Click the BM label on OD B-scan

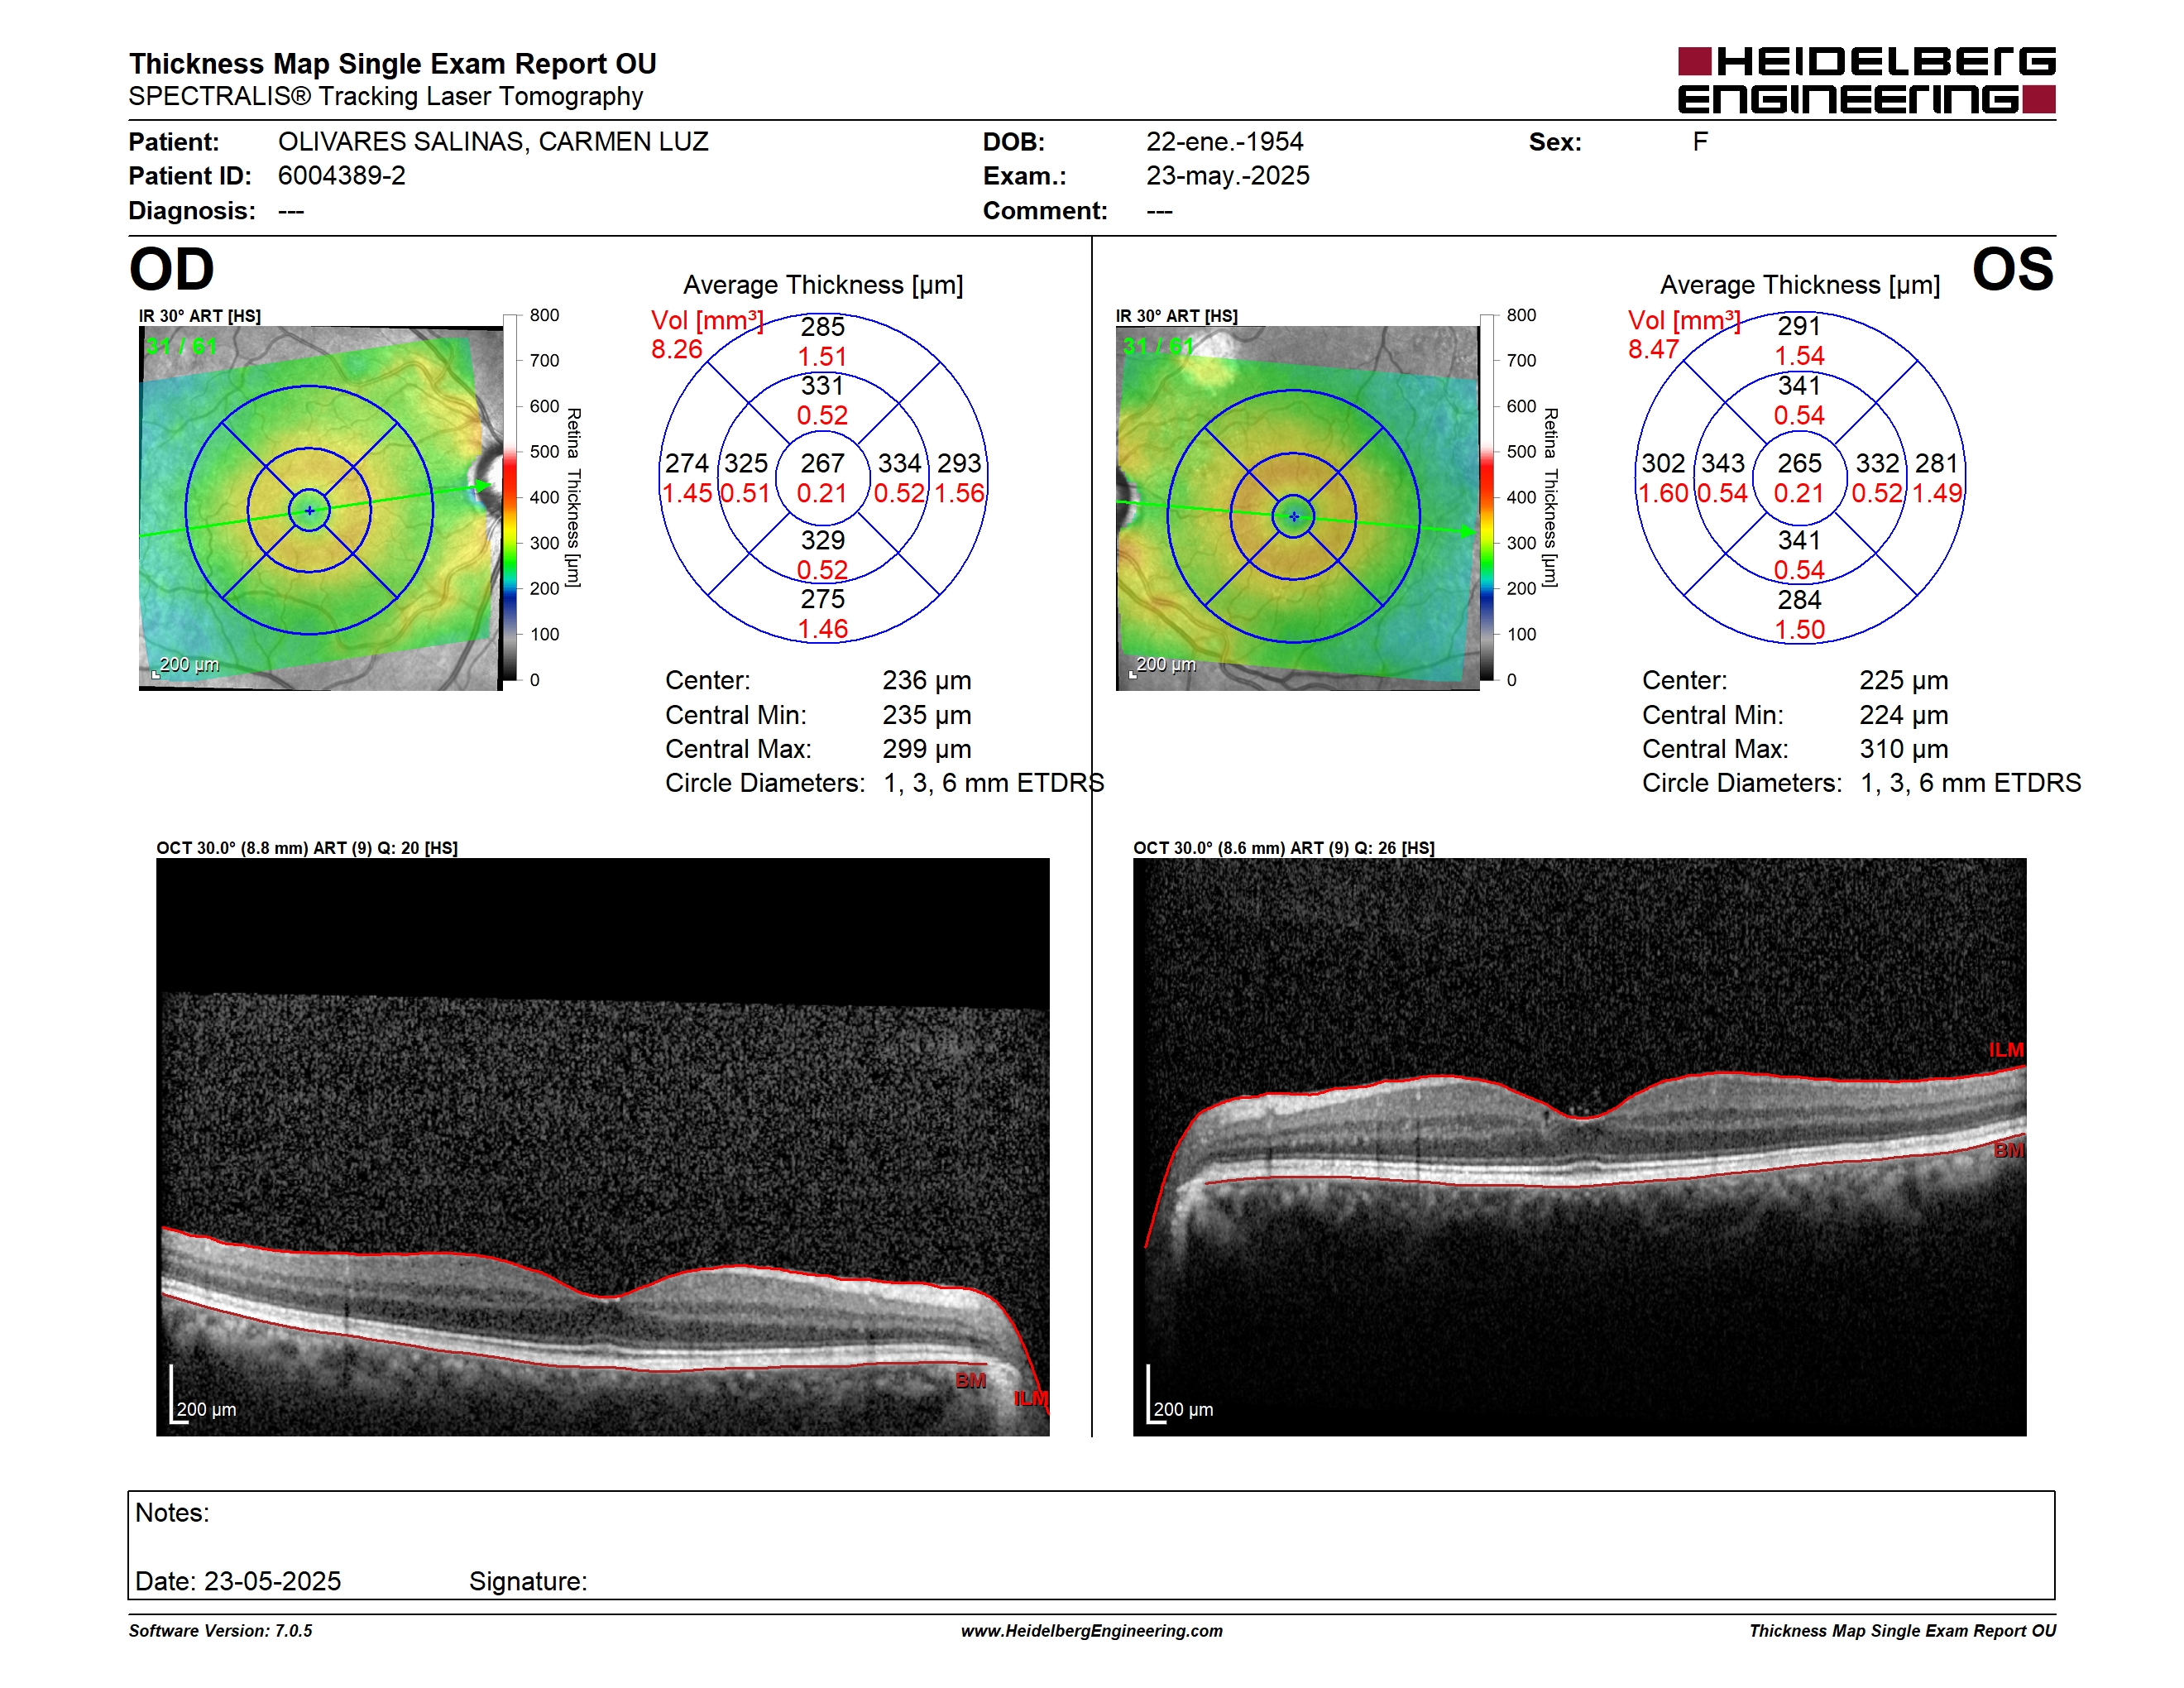(970, 1381)
